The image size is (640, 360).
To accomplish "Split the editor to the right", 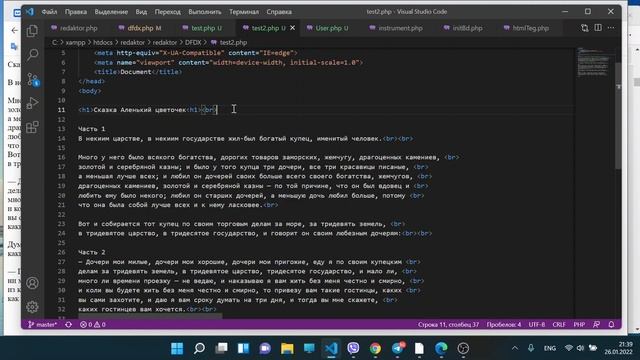I will point(598,28).
